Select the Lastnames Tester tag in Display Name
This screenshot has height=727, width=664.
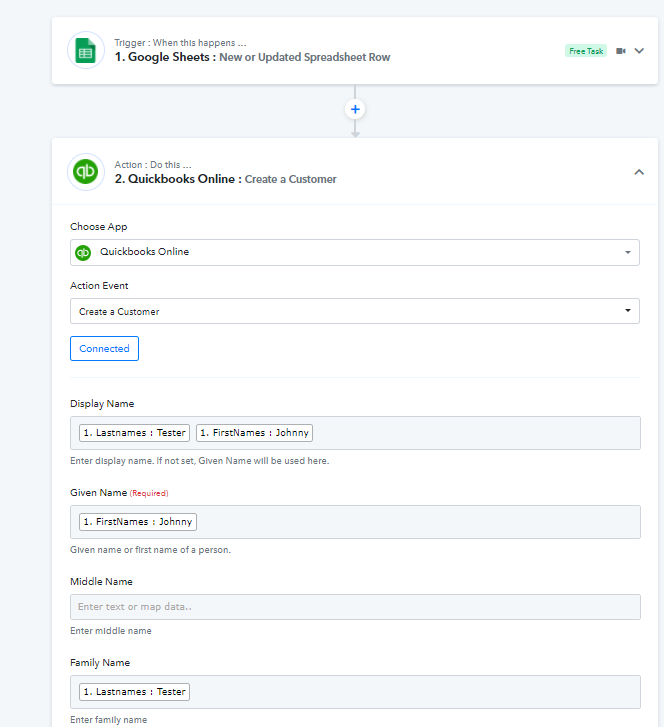point(134,433)
